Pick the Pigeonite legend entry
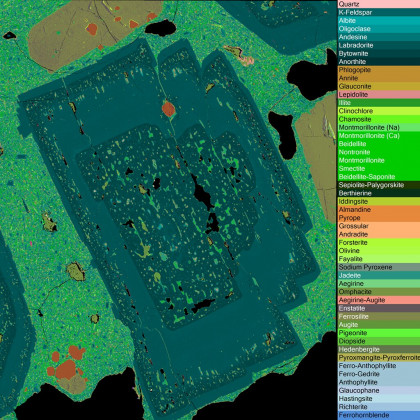 (379, 333)
